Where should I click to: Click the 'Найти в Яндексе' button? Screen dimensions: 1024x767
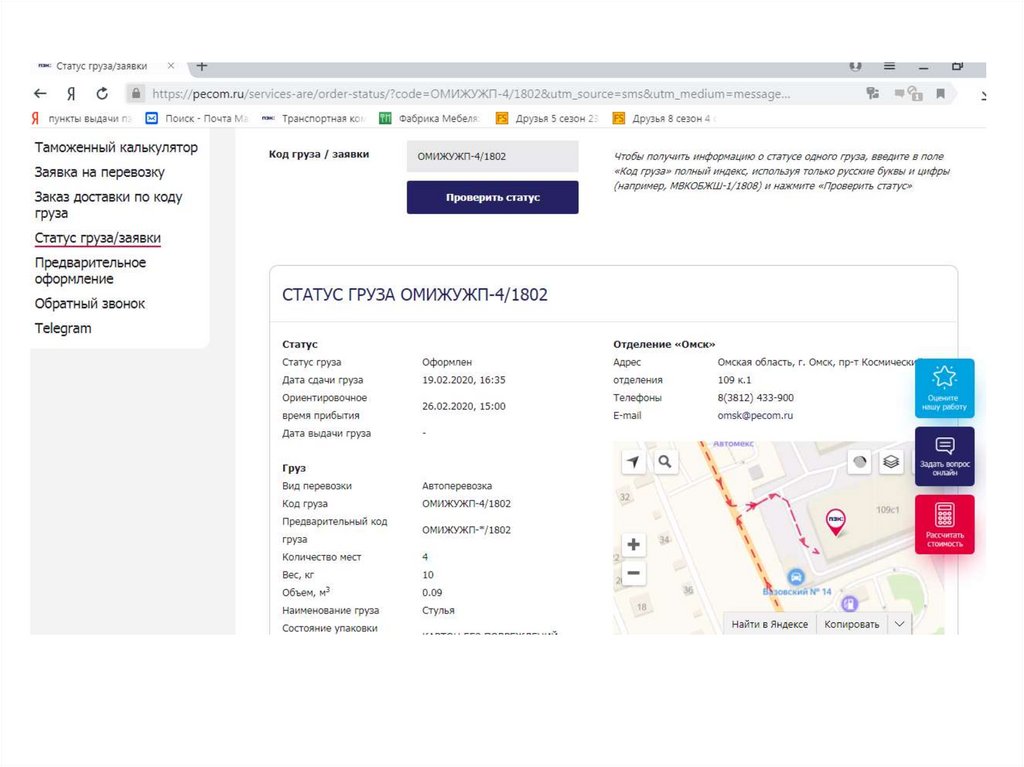pyautogui.click(x=769, y=624)
